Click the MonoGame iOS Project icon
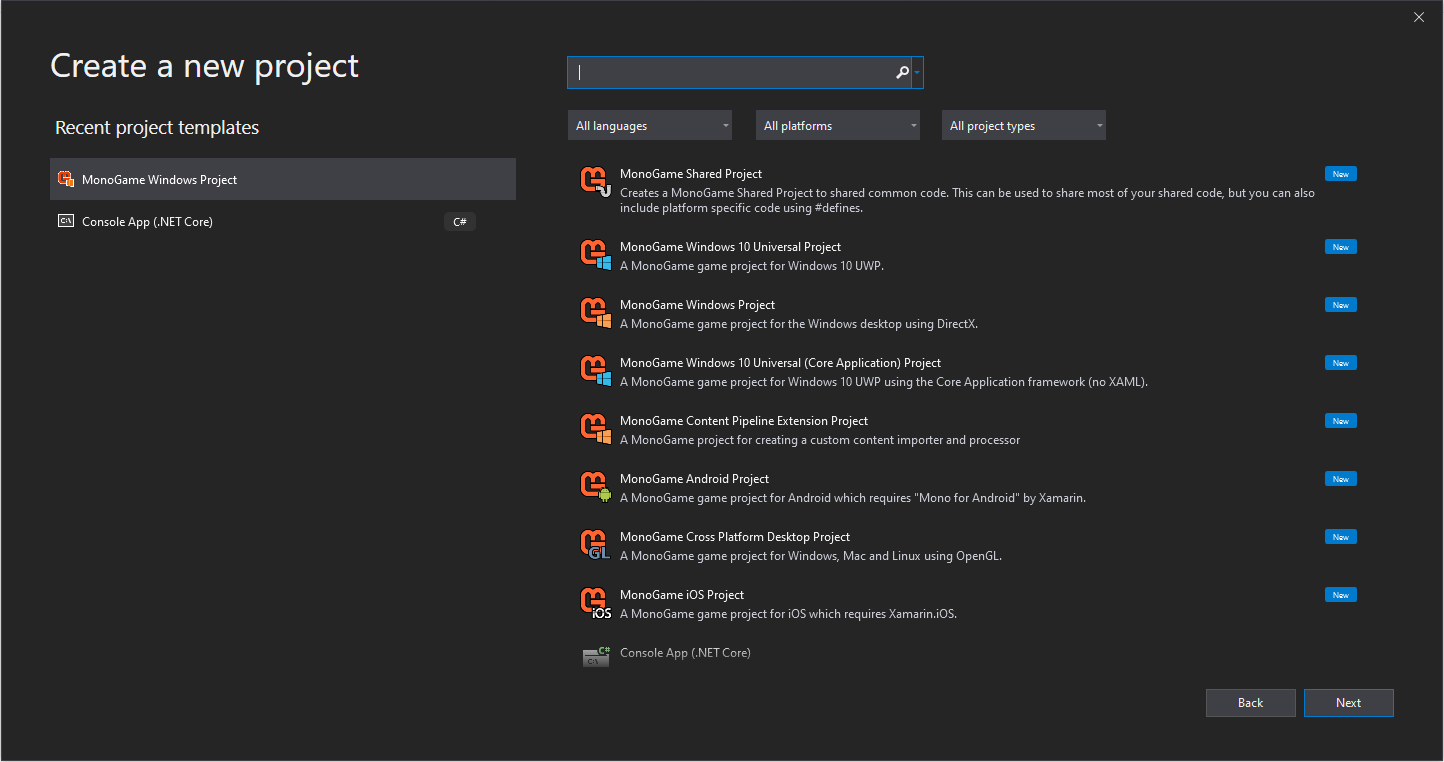Image resolution: width=1444 pixels, height=762 pixels. 596,603
